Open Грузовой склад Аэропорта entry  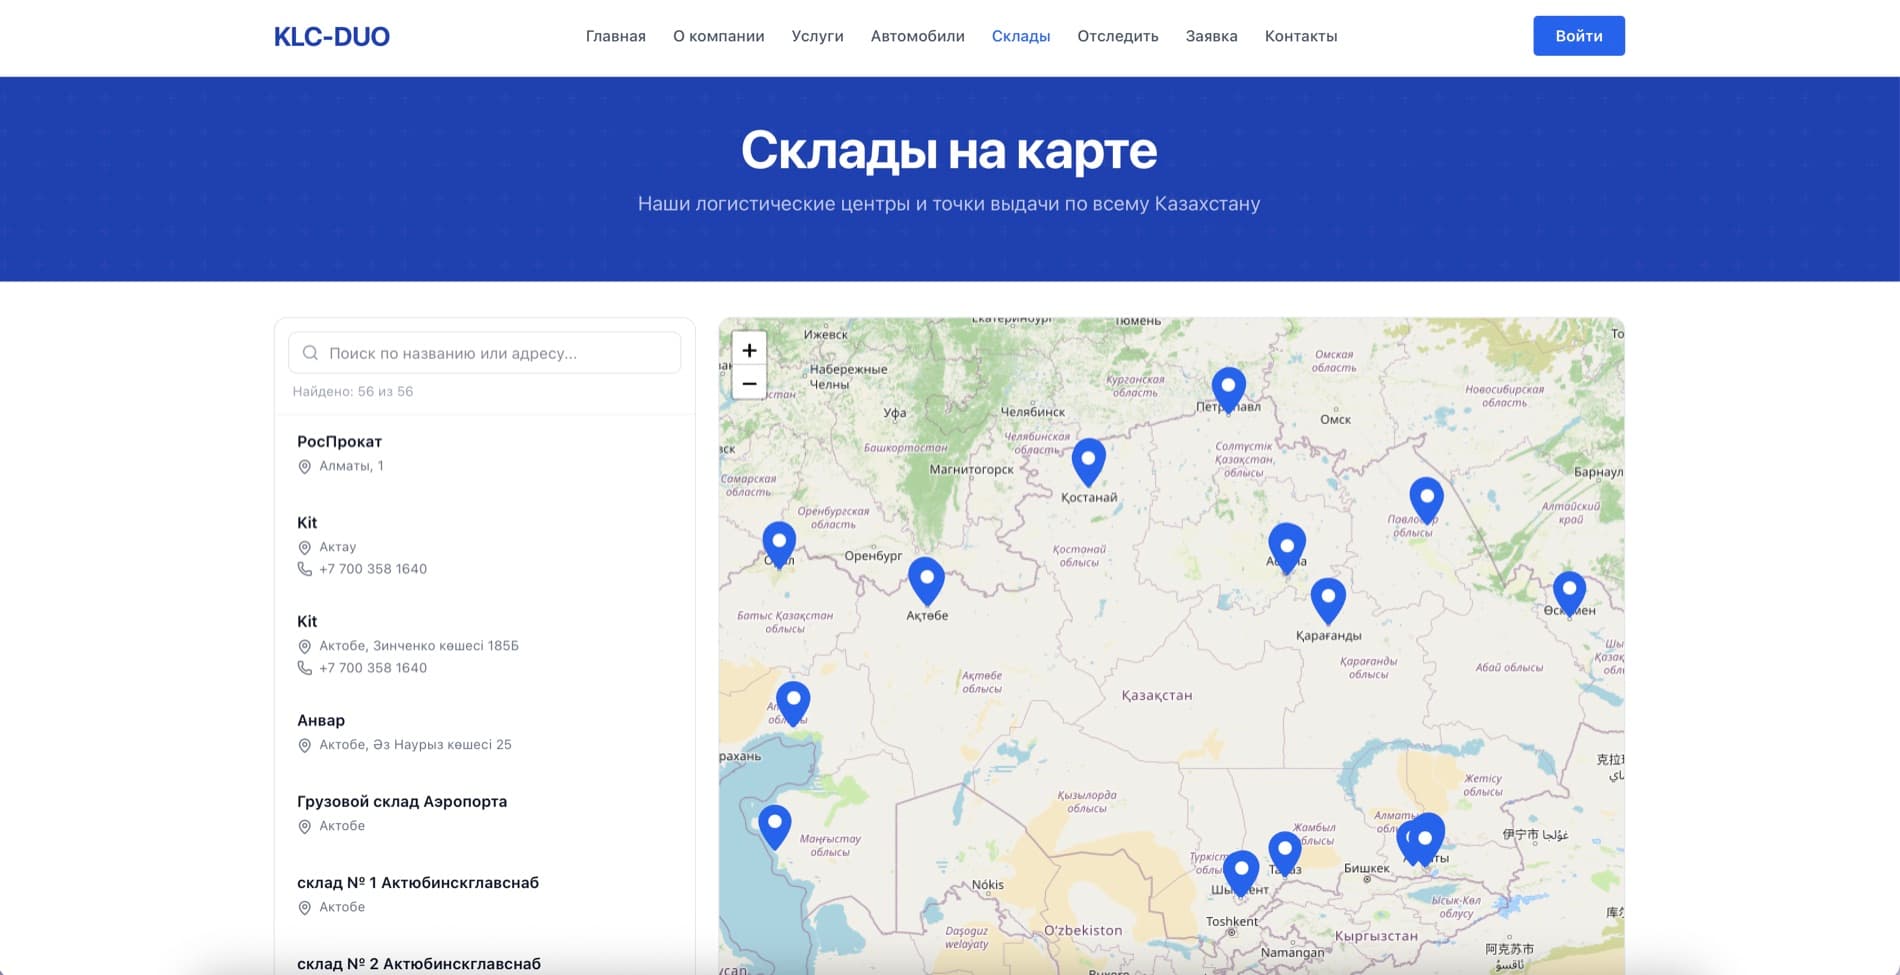pyautogui.click(x=485, y=813)
